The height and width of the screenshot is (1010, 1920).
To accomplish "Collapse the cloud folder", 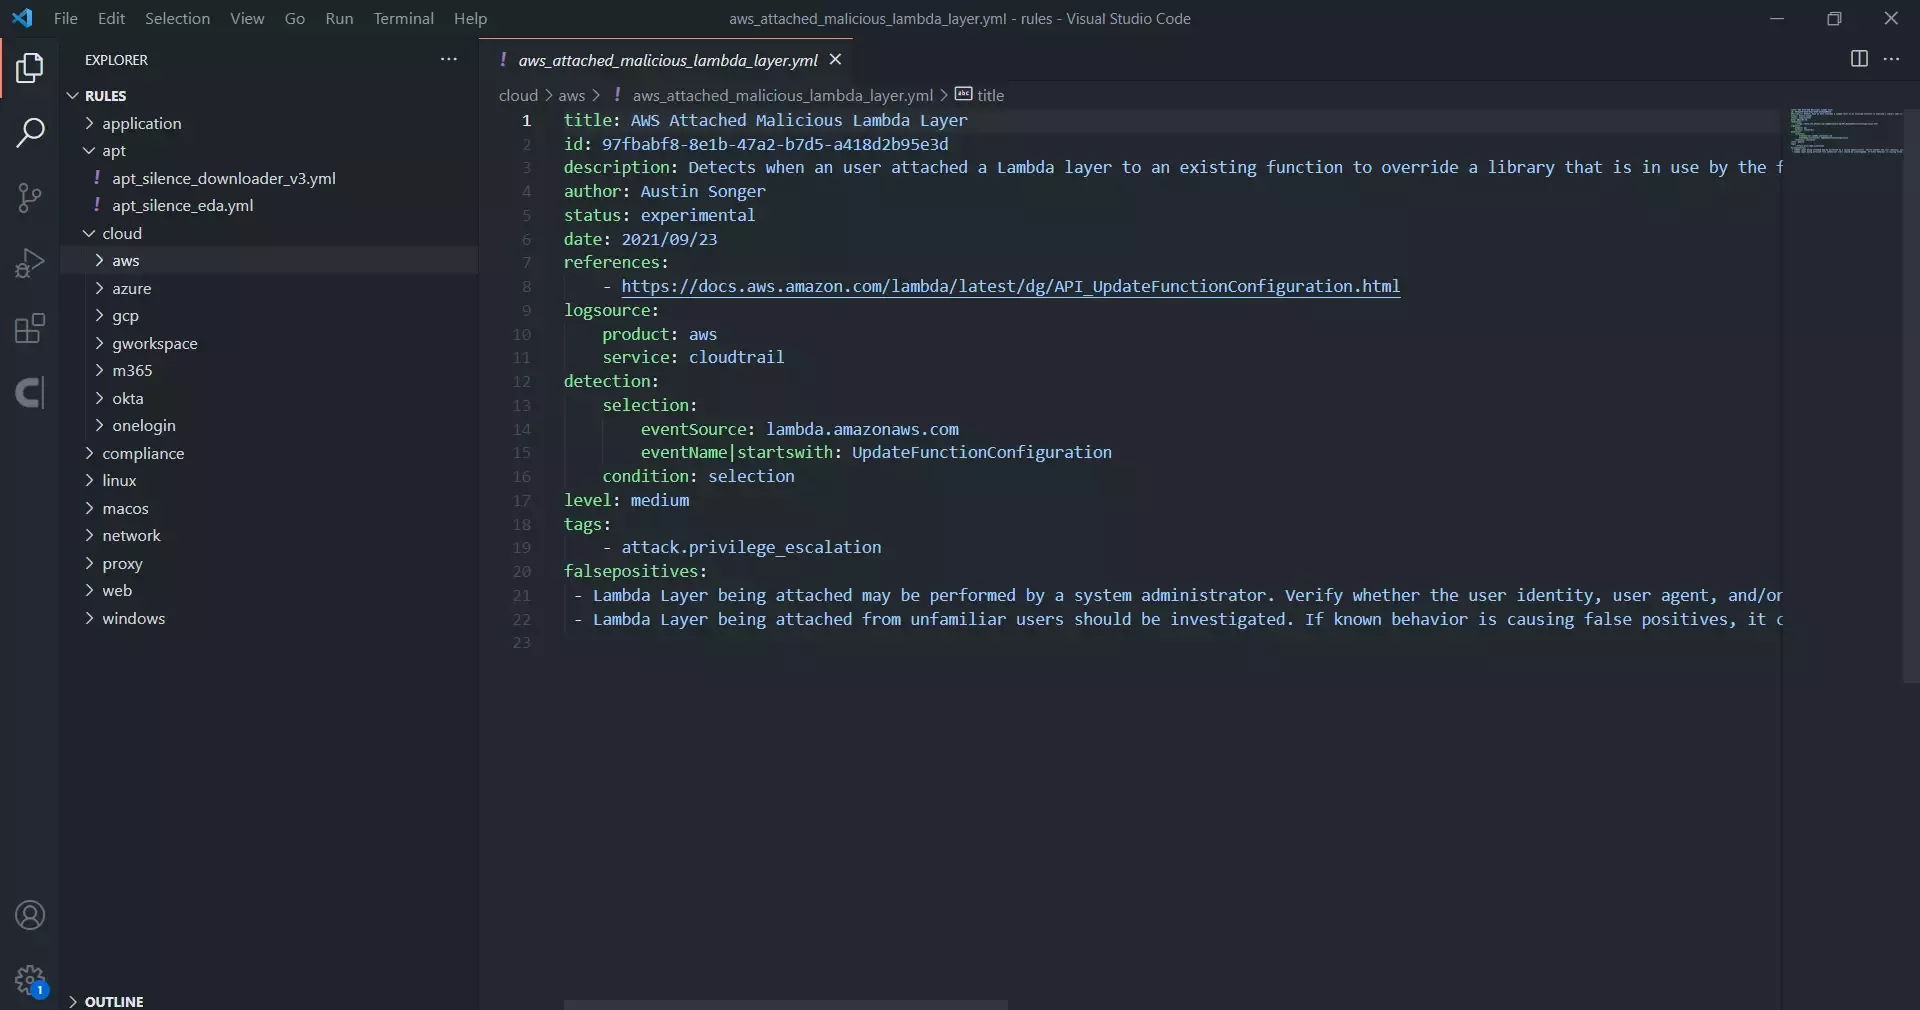I will (x=89, y=233).
